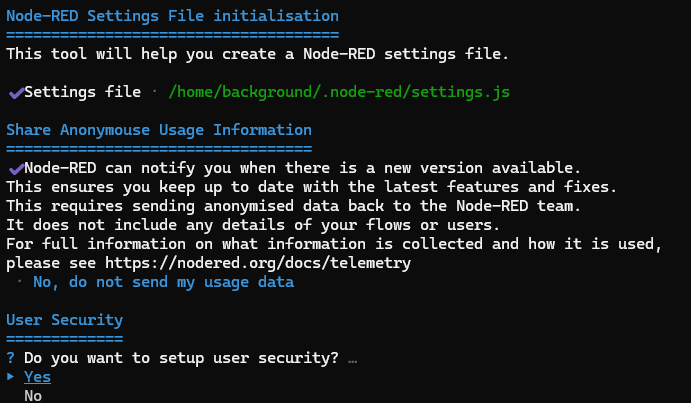
Task: Select Yes for user security setup
Action: coord(37,377)
